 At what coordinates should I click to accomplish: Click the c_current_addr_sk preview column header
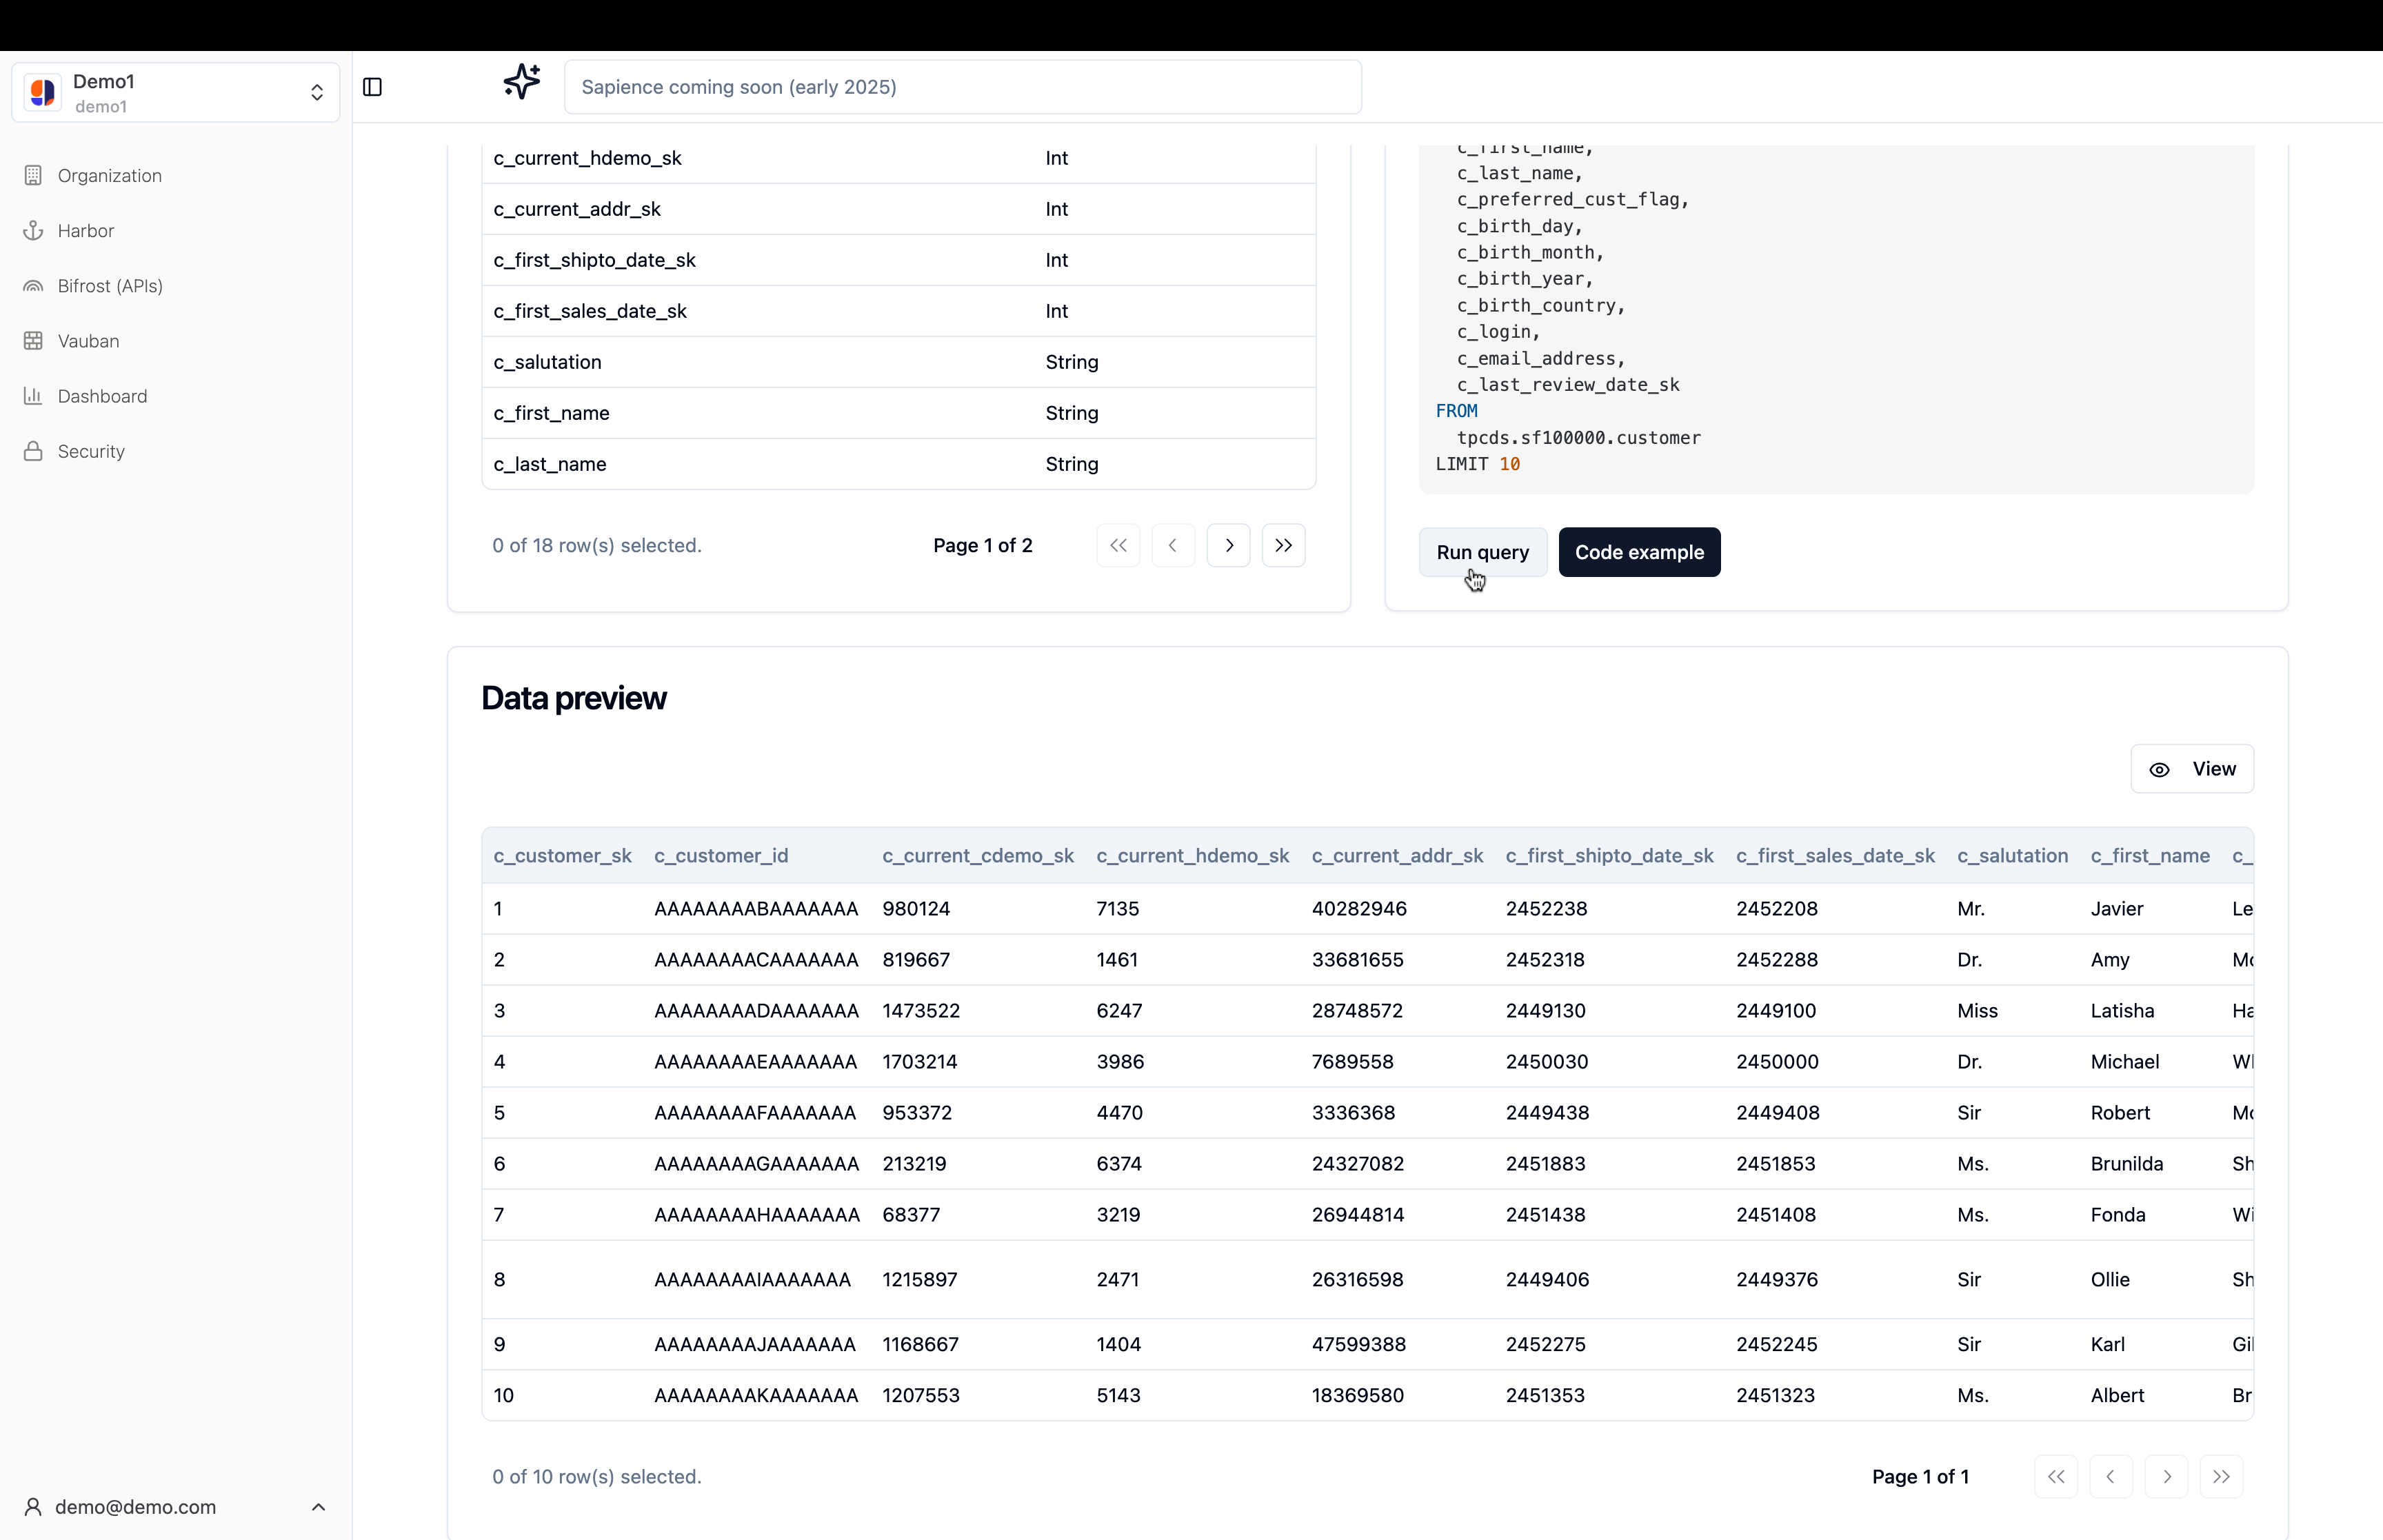click(x=1397, y=855)
